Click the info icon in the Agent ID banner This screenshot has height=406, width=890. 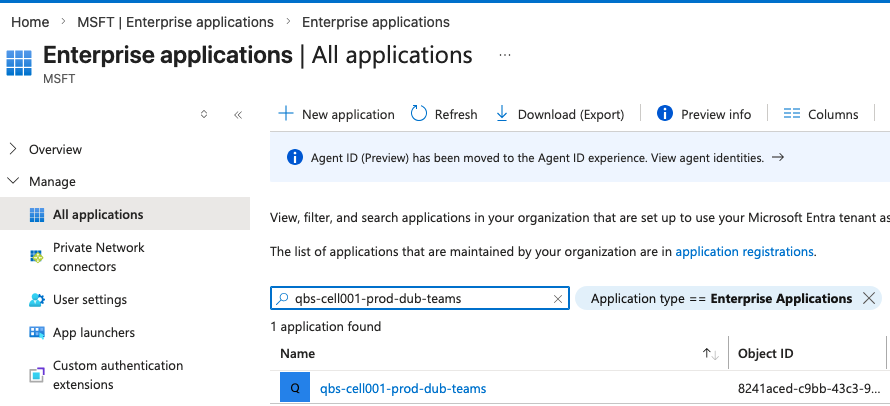295,157
